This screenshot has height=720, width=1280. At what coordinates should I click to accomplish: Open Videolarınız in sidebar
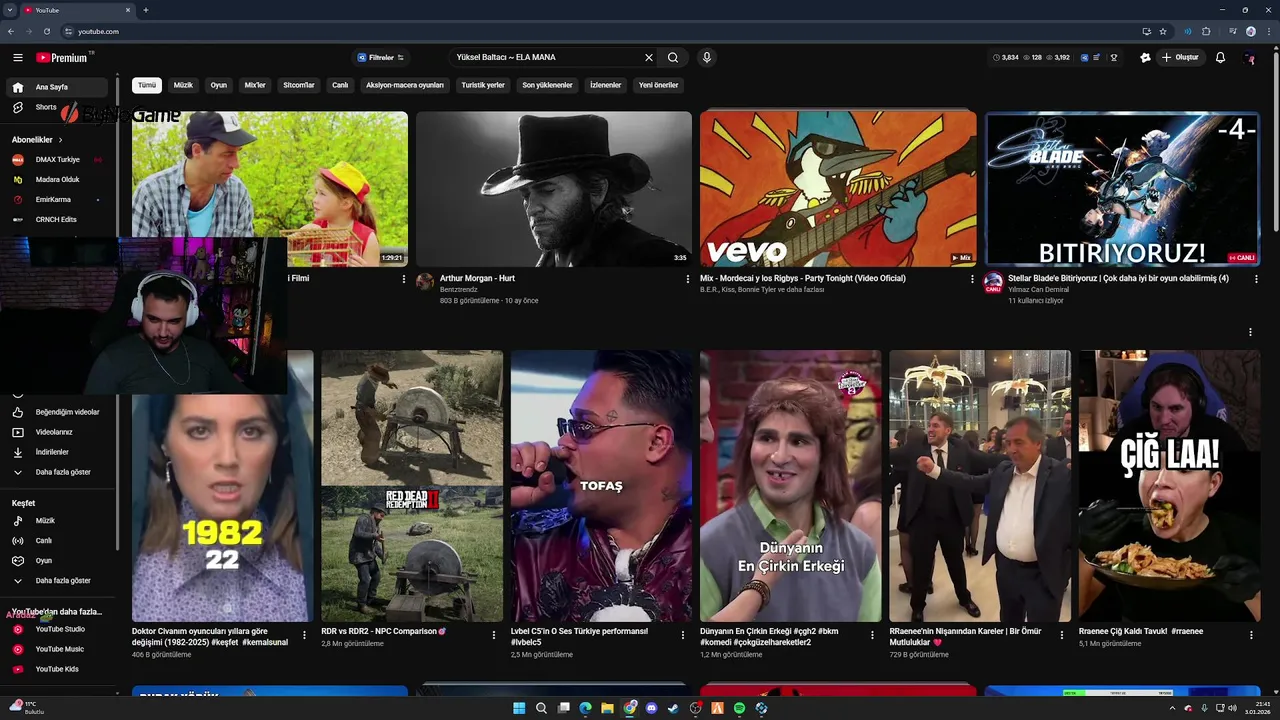pos(58,432)
